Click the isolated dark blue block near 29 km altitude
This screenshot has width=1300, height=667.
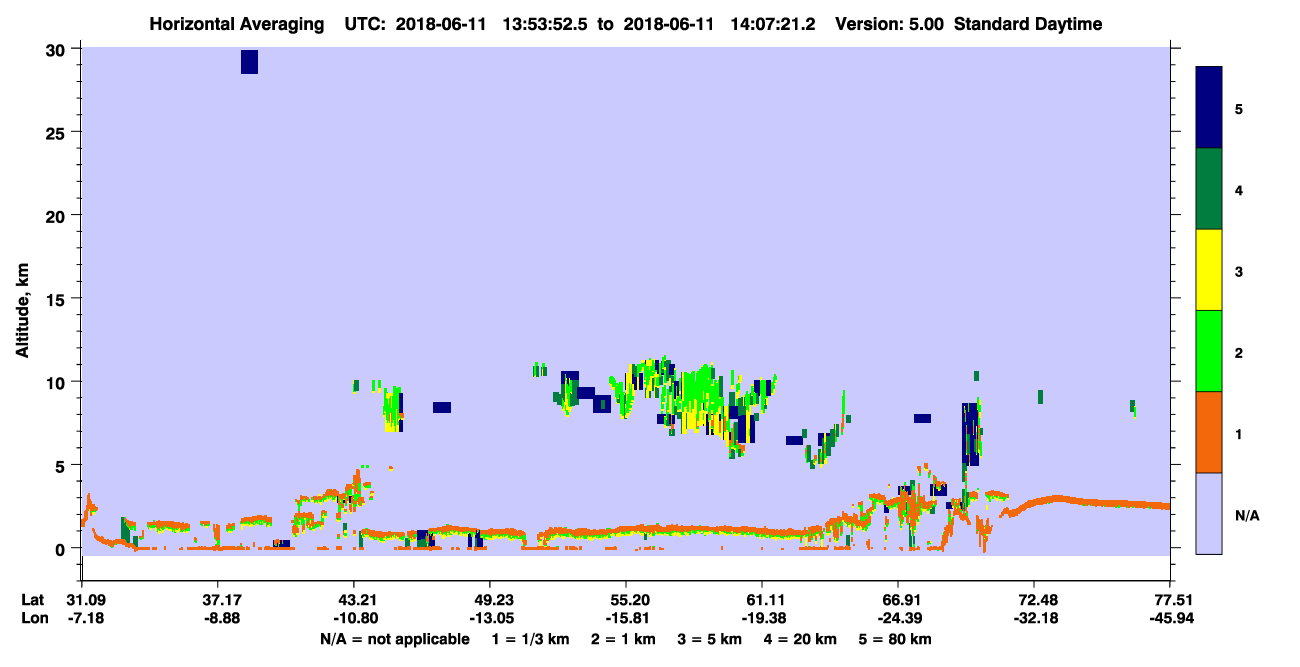(x=249, y=62)
